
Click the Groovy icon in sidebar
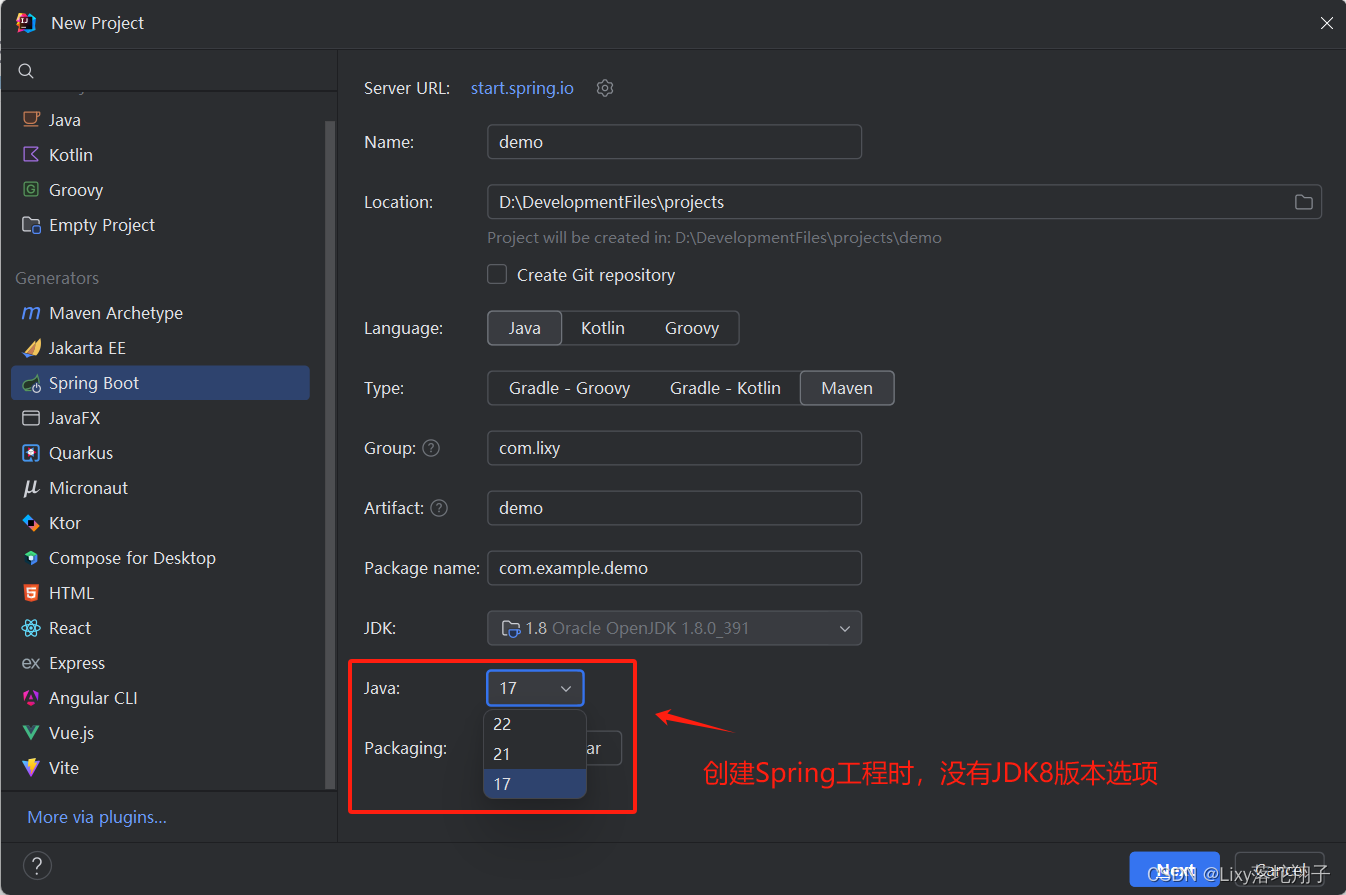(x=31, y=190)
